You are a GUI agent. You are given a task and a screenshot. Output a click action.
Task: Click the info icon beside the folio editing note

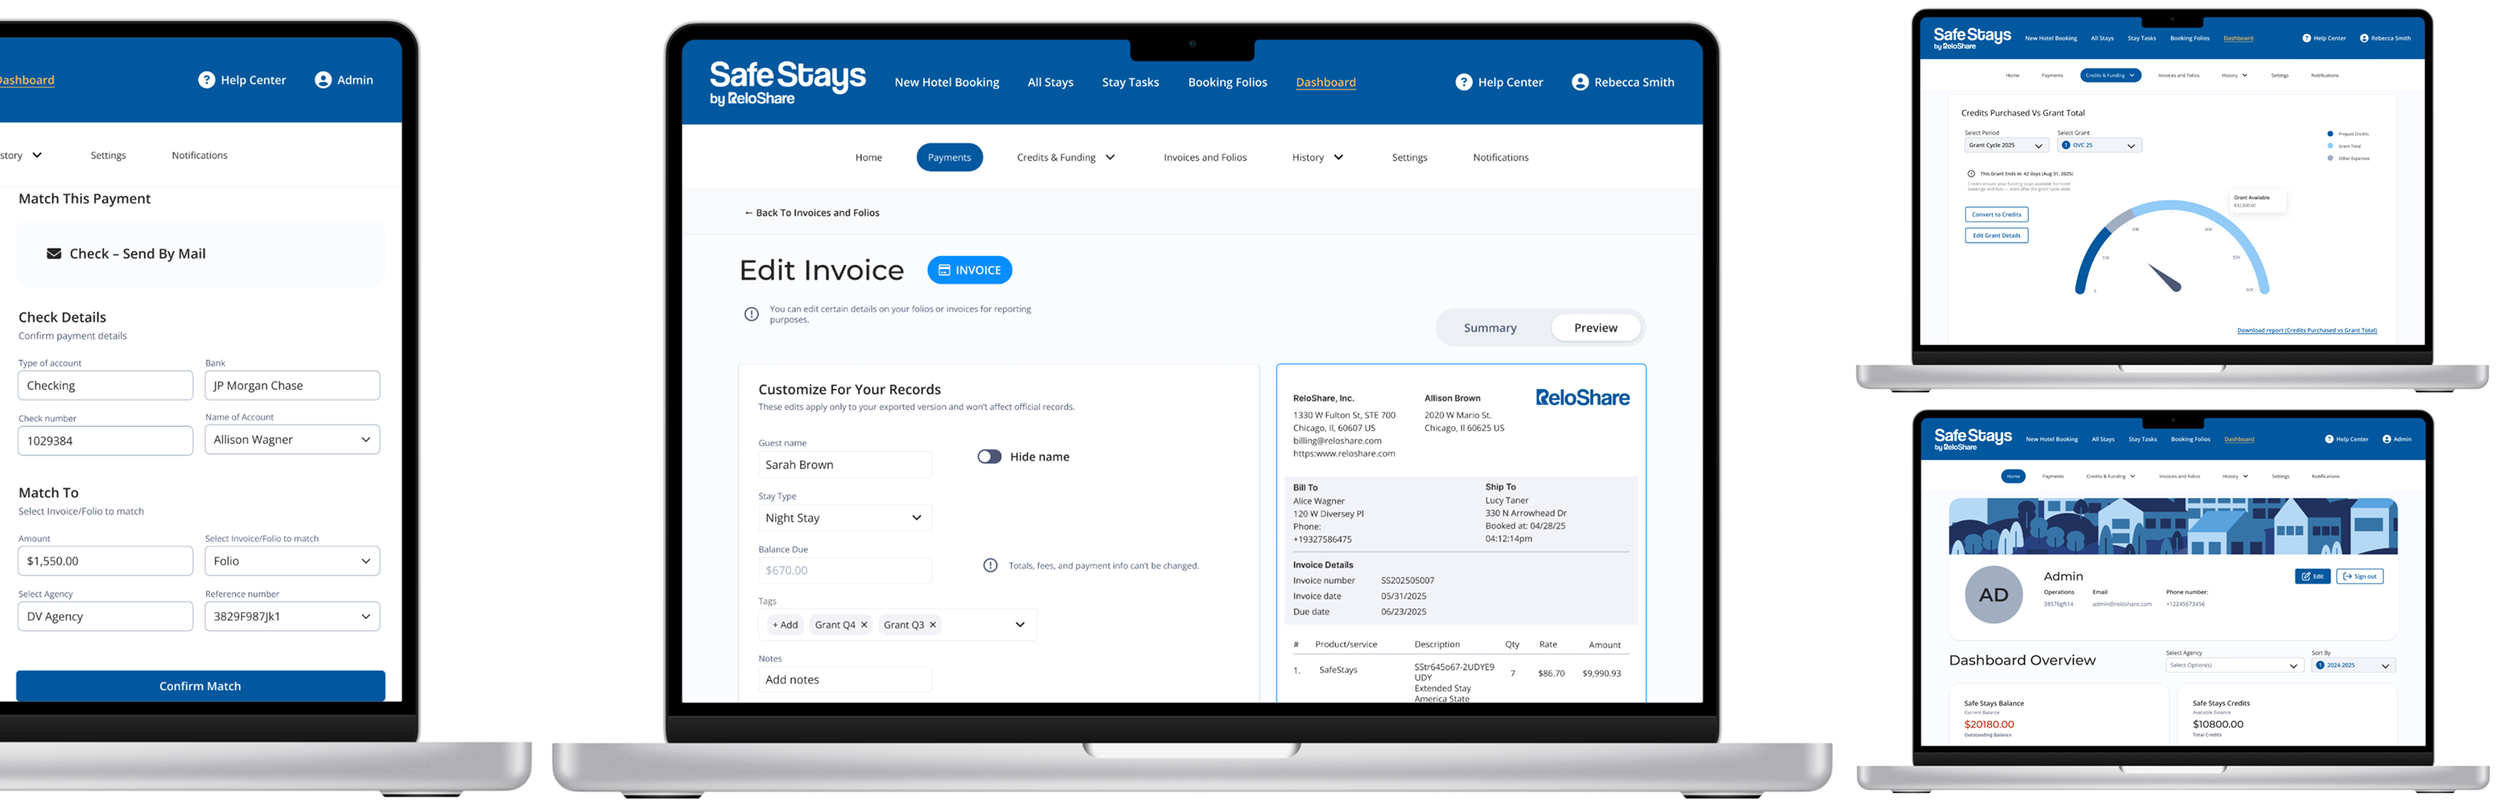pyautogui.click(x=751, y=314)
